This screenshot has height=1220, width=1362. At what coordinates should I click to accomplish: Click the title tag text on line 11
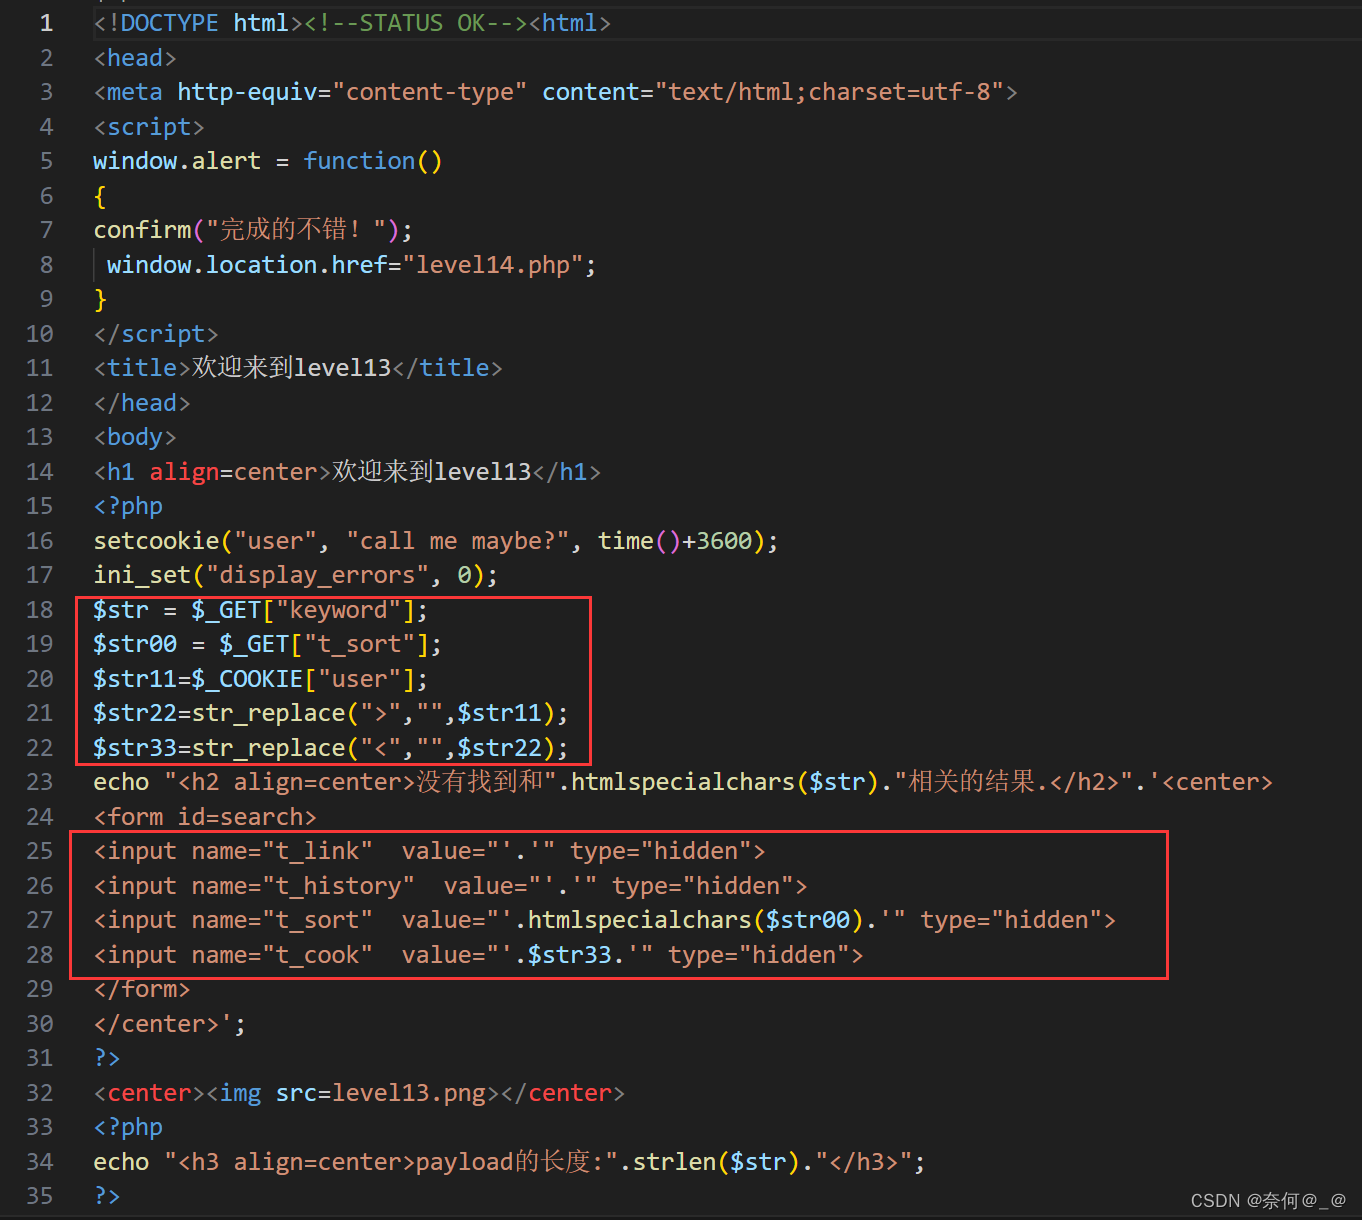point(292,368)
